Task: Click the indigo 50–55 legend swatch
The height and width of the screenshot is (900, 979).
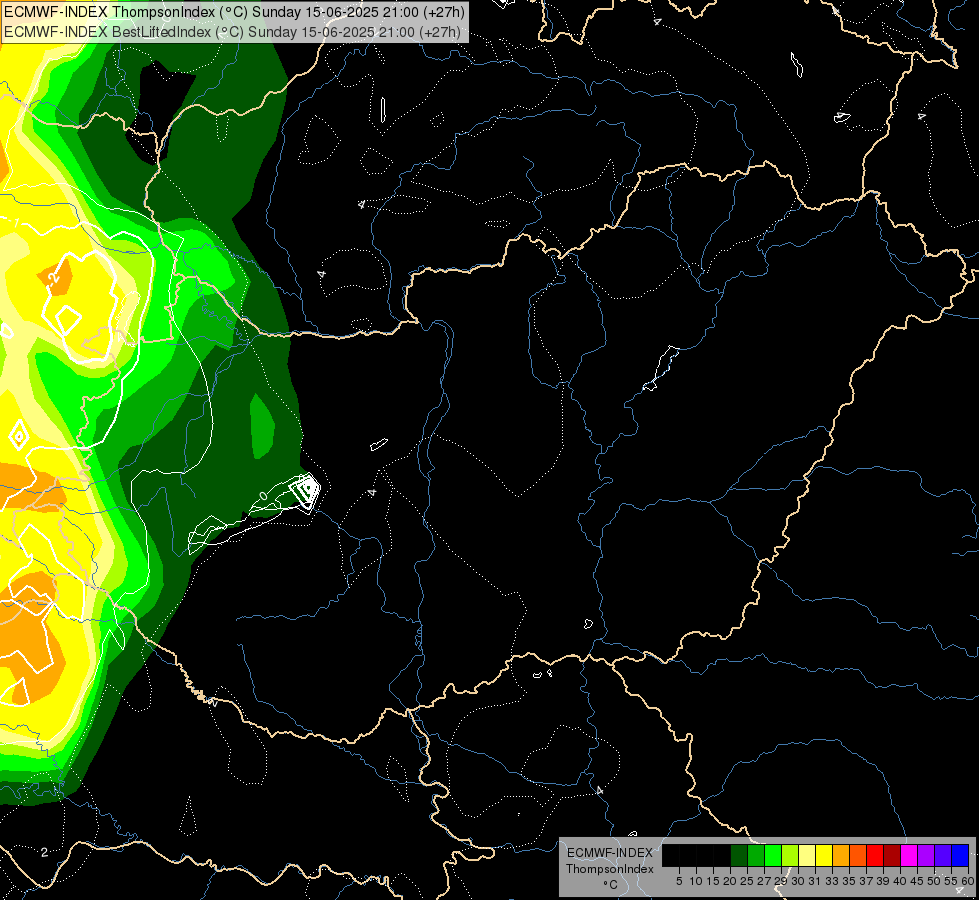Action: (943, 855)
